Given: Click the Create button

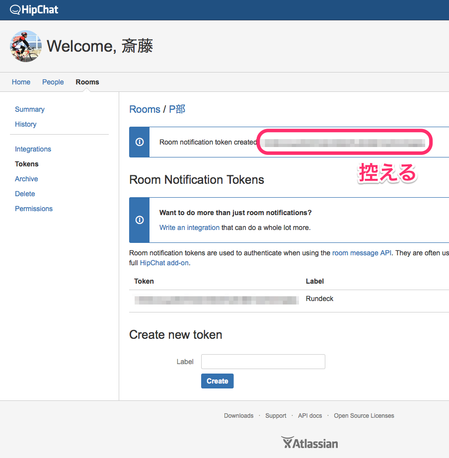Looking at the screenshot, I should pyautogui.click(x=217, y=381).
